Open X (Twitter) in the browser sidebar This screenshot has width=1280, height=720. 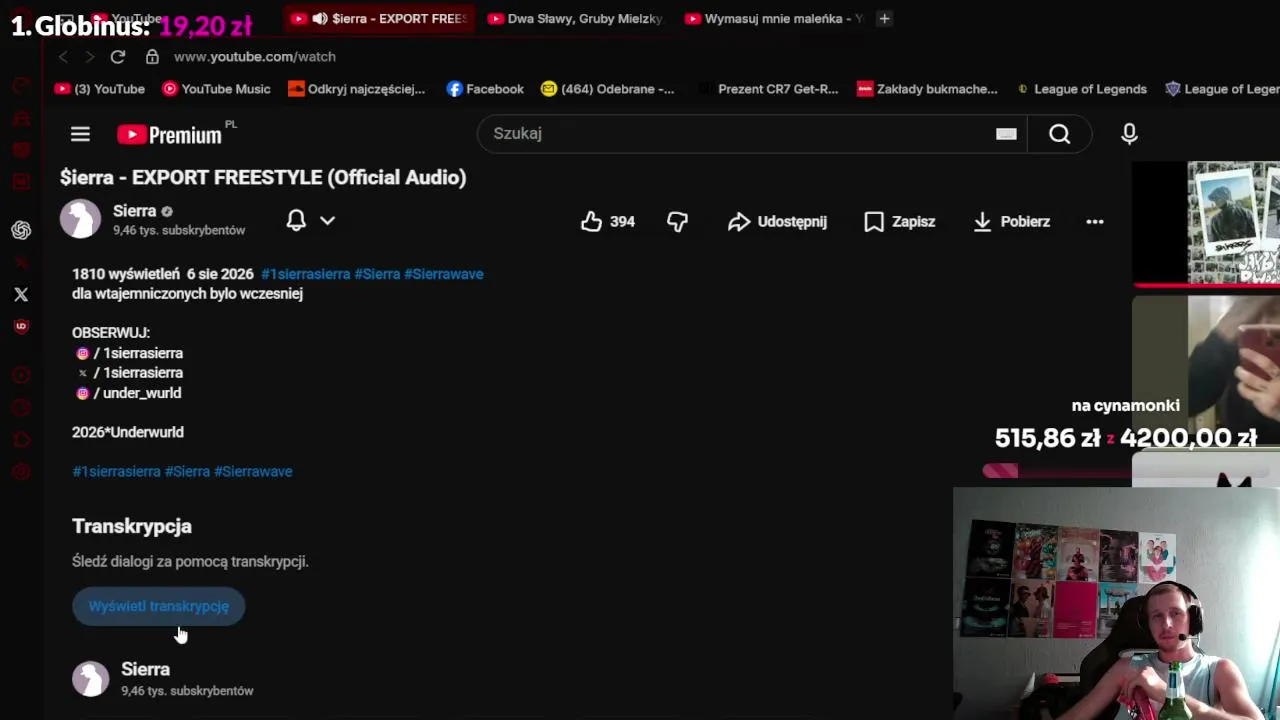21,294
